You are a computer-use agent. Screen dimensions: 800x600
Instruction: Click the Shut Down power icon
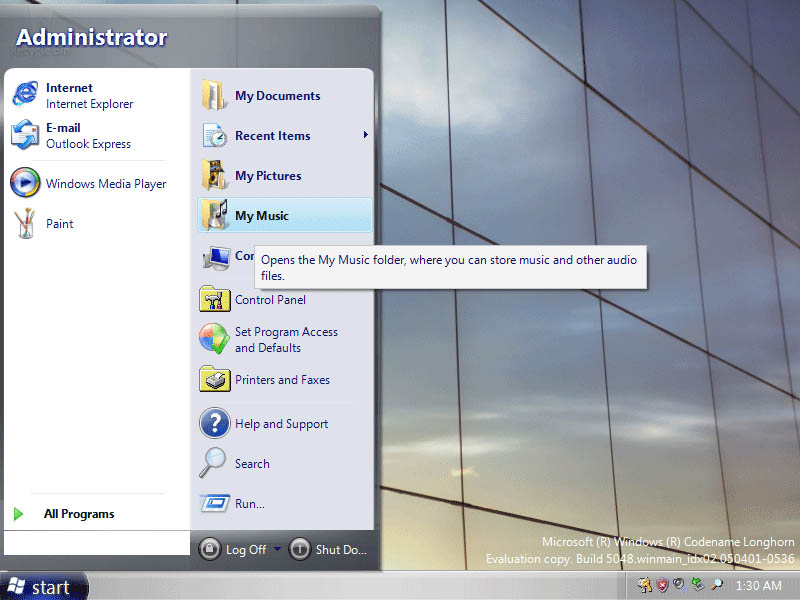tap(299, 549)
